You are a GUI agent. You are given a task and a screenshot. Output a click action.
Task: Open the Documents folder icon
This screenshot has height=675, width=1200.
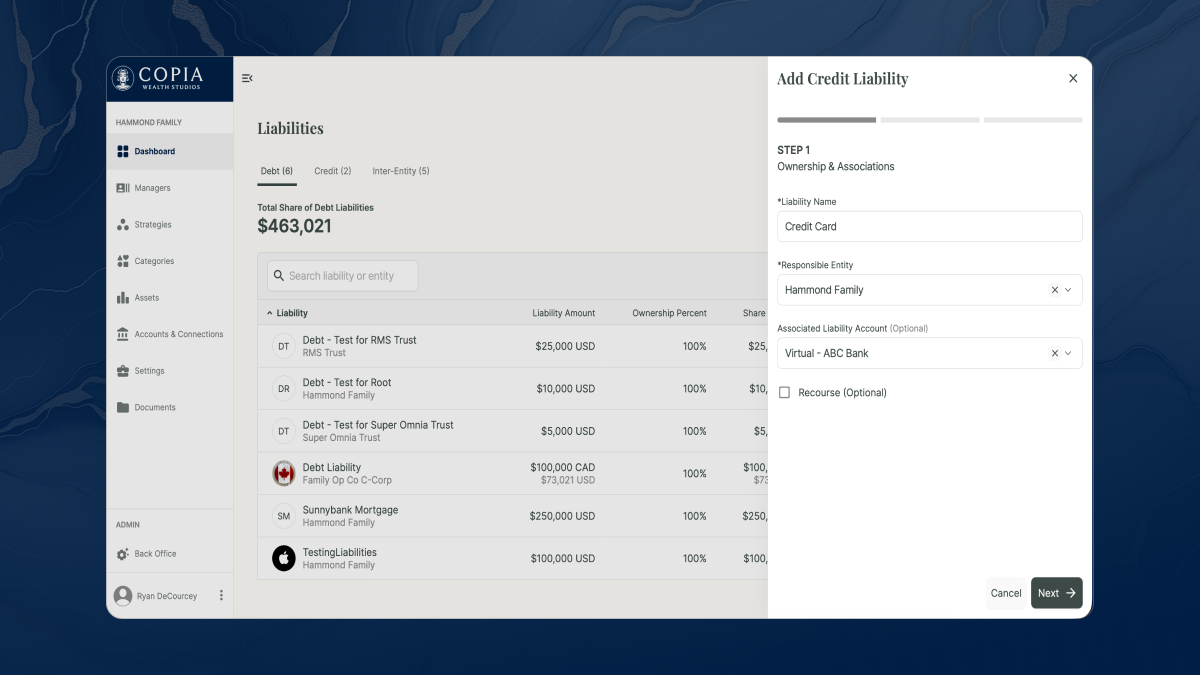click(x=123, y=407)
